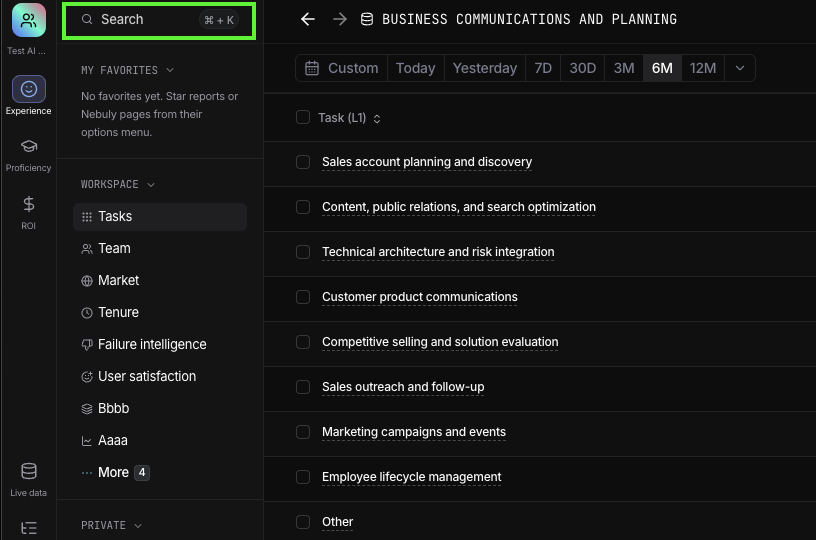Open more date range options dropdown
The width and height of the screenshot is (816, 540).
pyautogui.click(x=740, y=68)
